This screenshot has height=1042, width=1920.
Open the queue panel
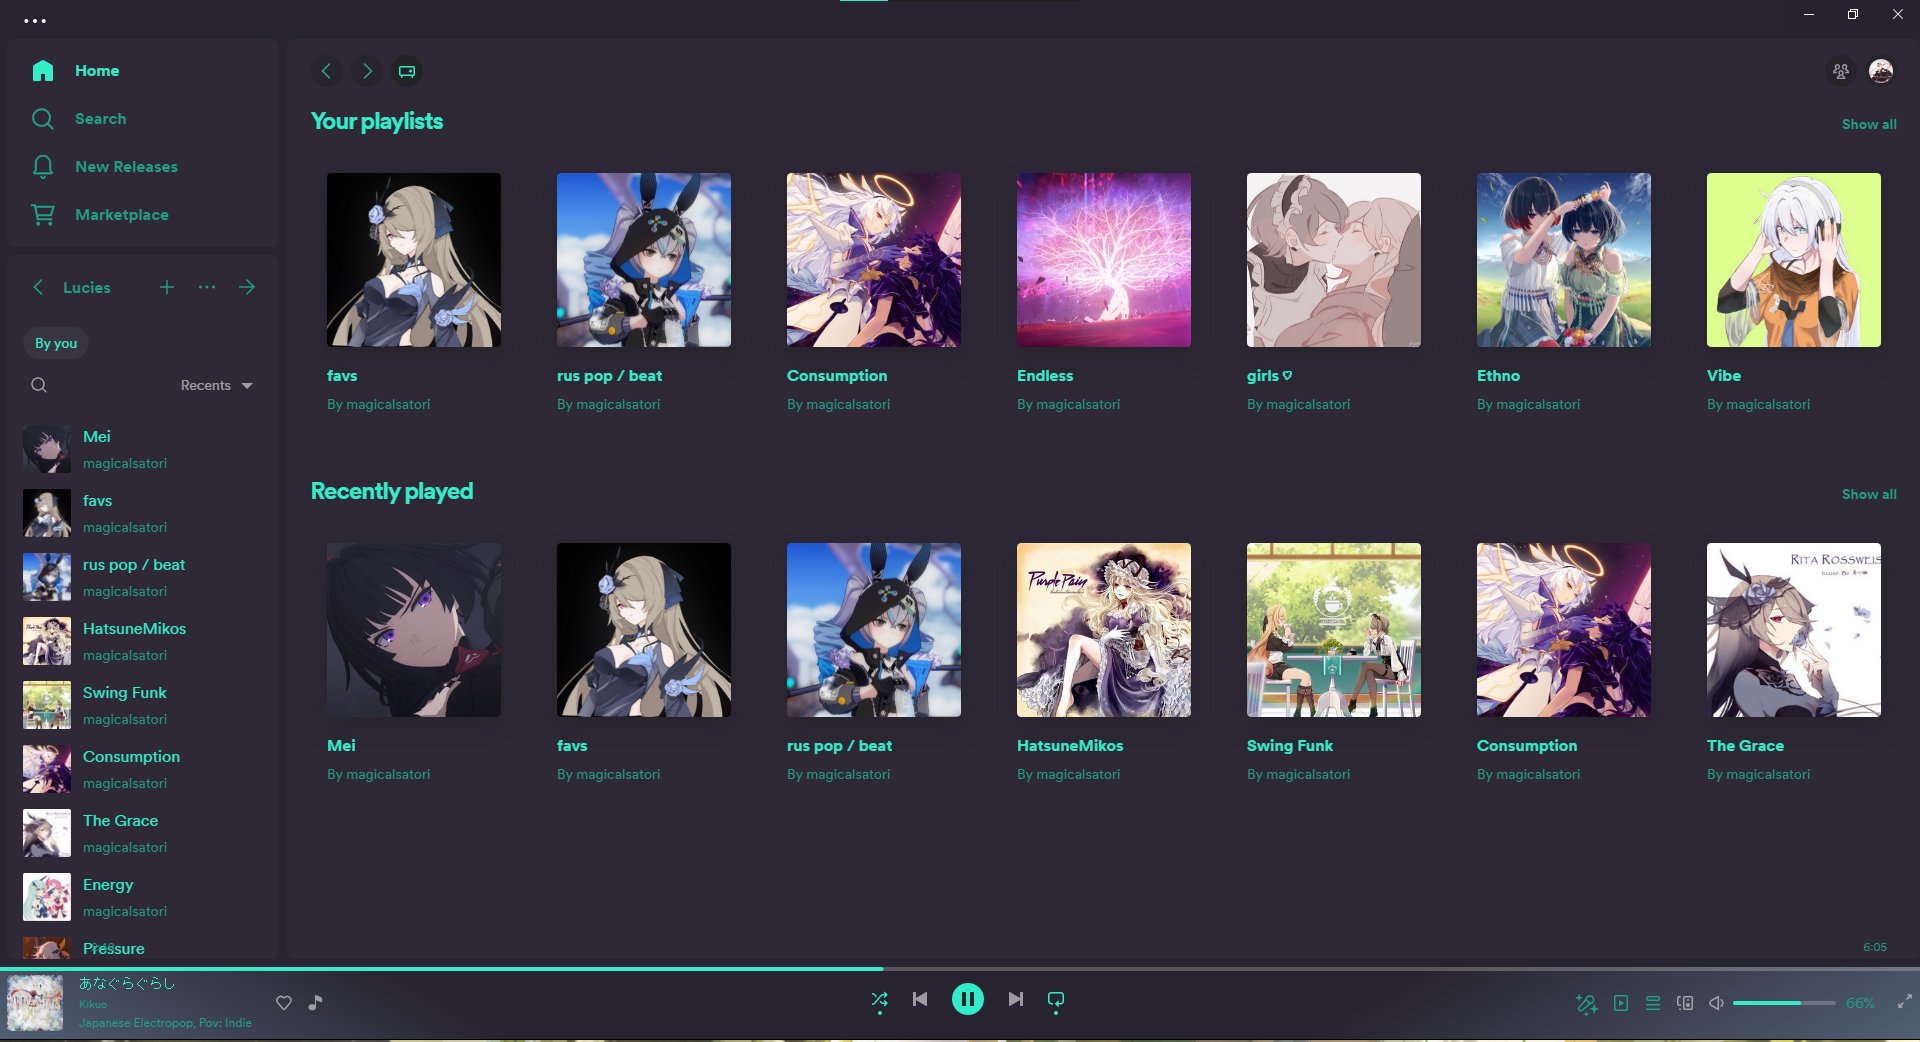point(1653,1002)
